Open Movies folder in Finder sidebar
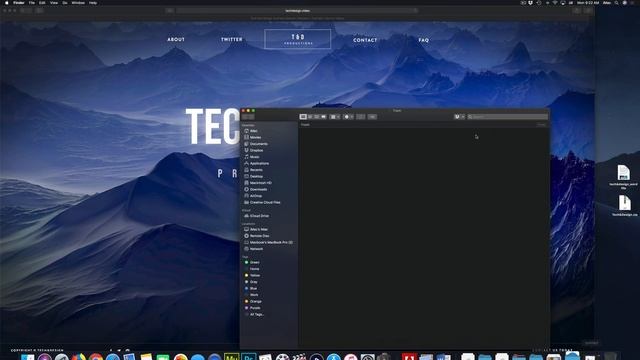The height and width of the screenshot is (360, 640). click(253, 138)
